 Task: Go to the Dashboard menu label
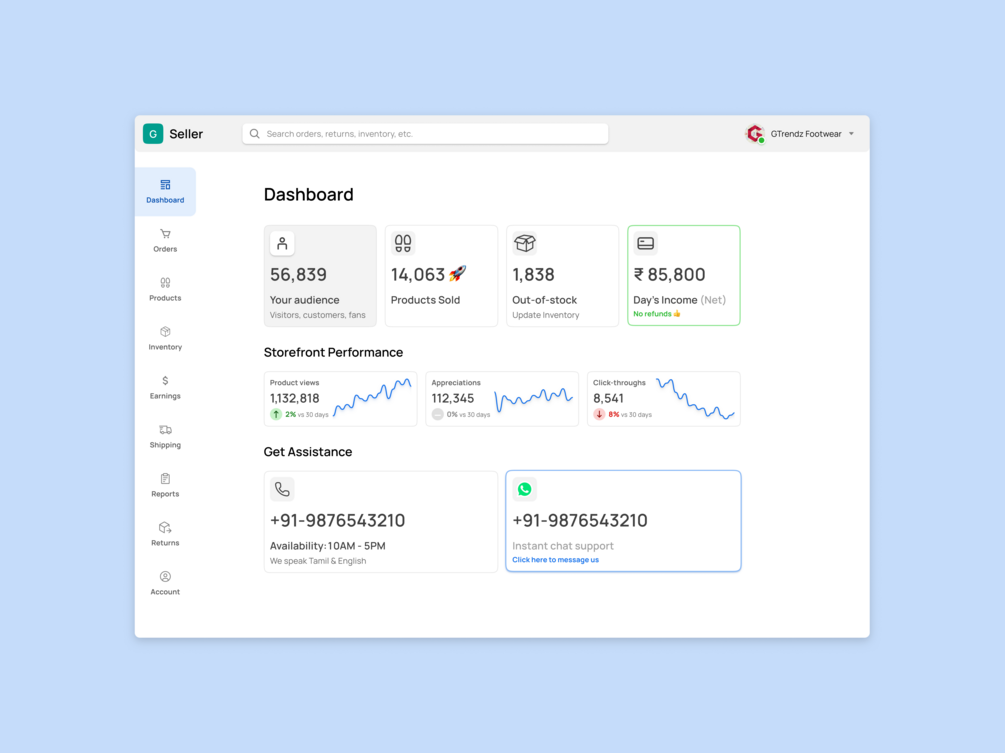(x=165, y=200)
